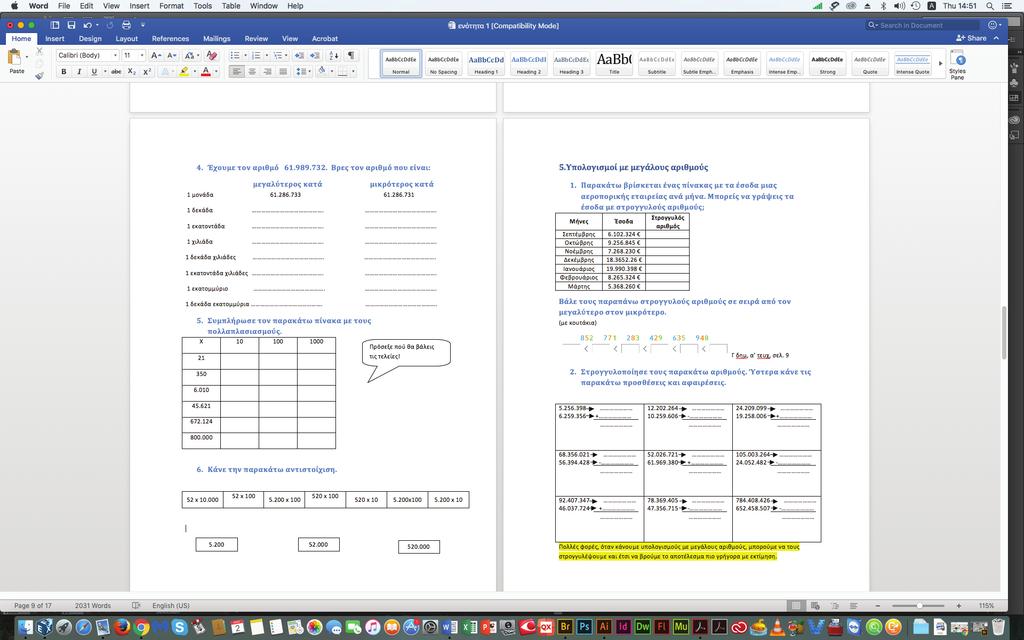
Task: Increase font size with larger A
Action: point(155,56)
